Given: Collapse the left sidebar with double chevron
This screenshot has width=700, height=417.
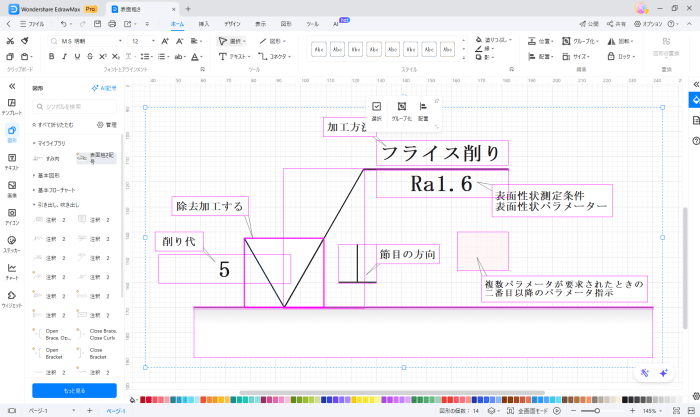Looking at the screenshot, I should point(12,86).
